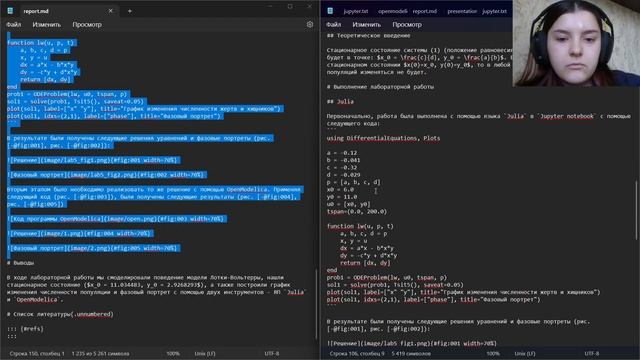Image resolution: width=640 pixels, height=360 pixels.
Task: Click '## Теоретическое введение' heading in right window
Action: point(369,36)
